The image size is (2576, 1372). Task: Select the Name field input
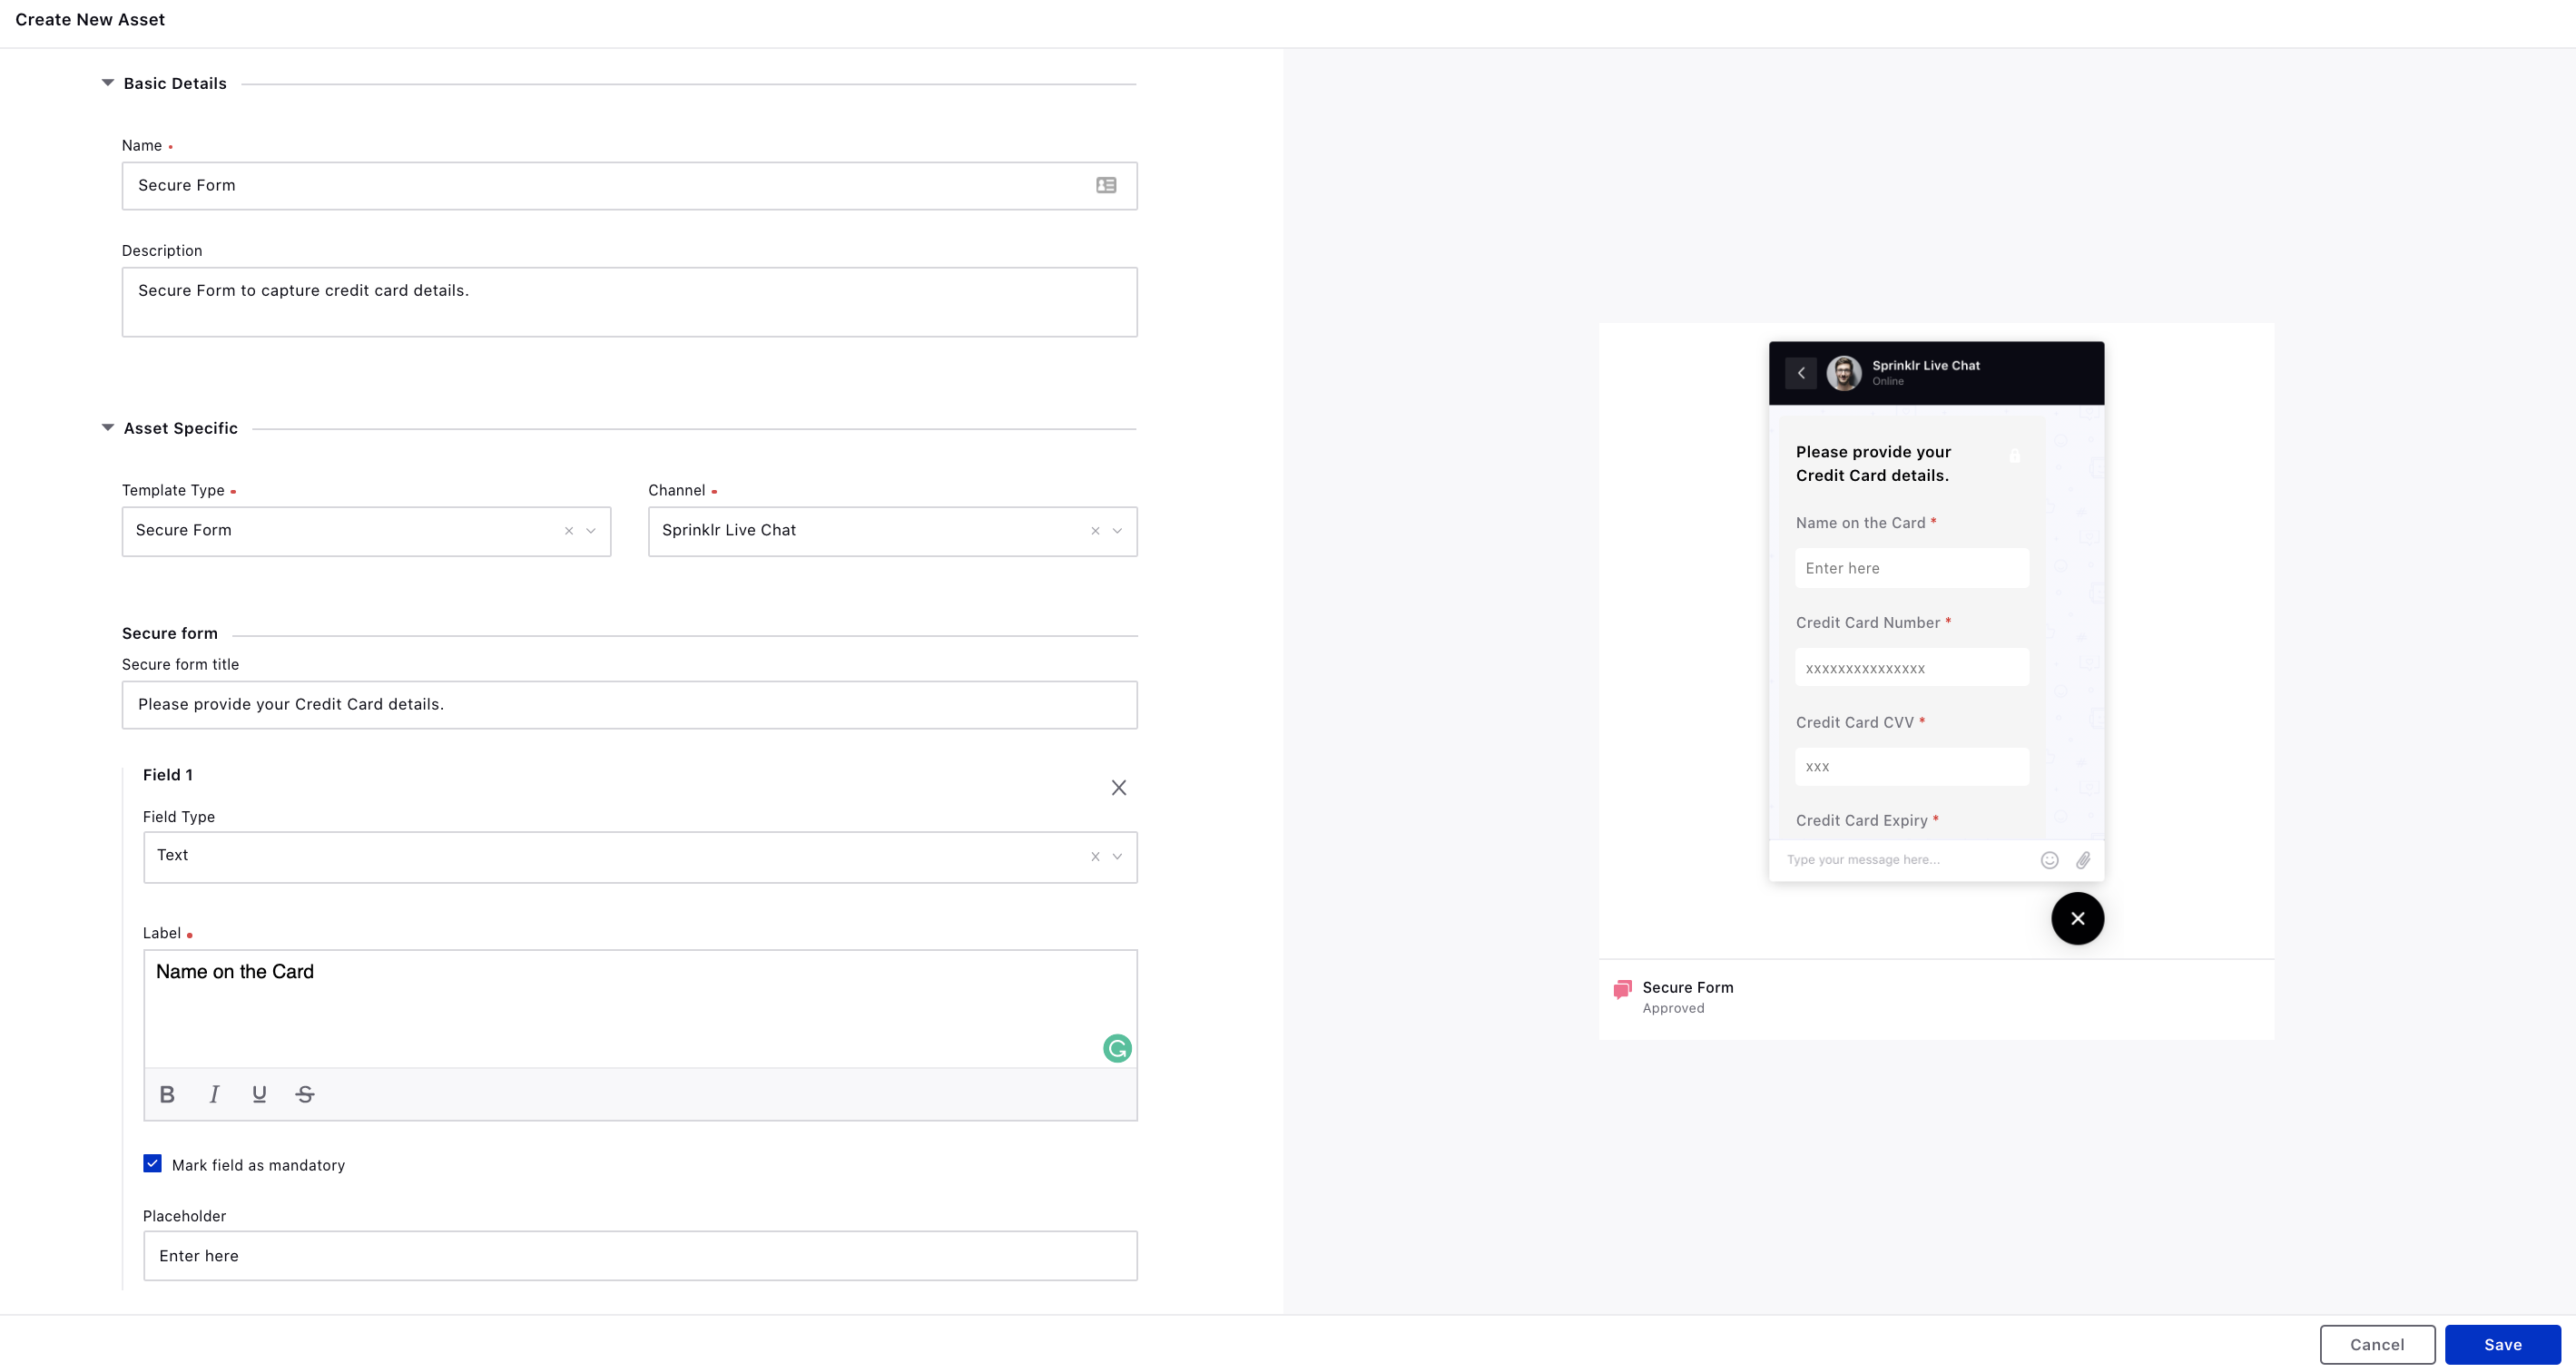click(629, 184)
